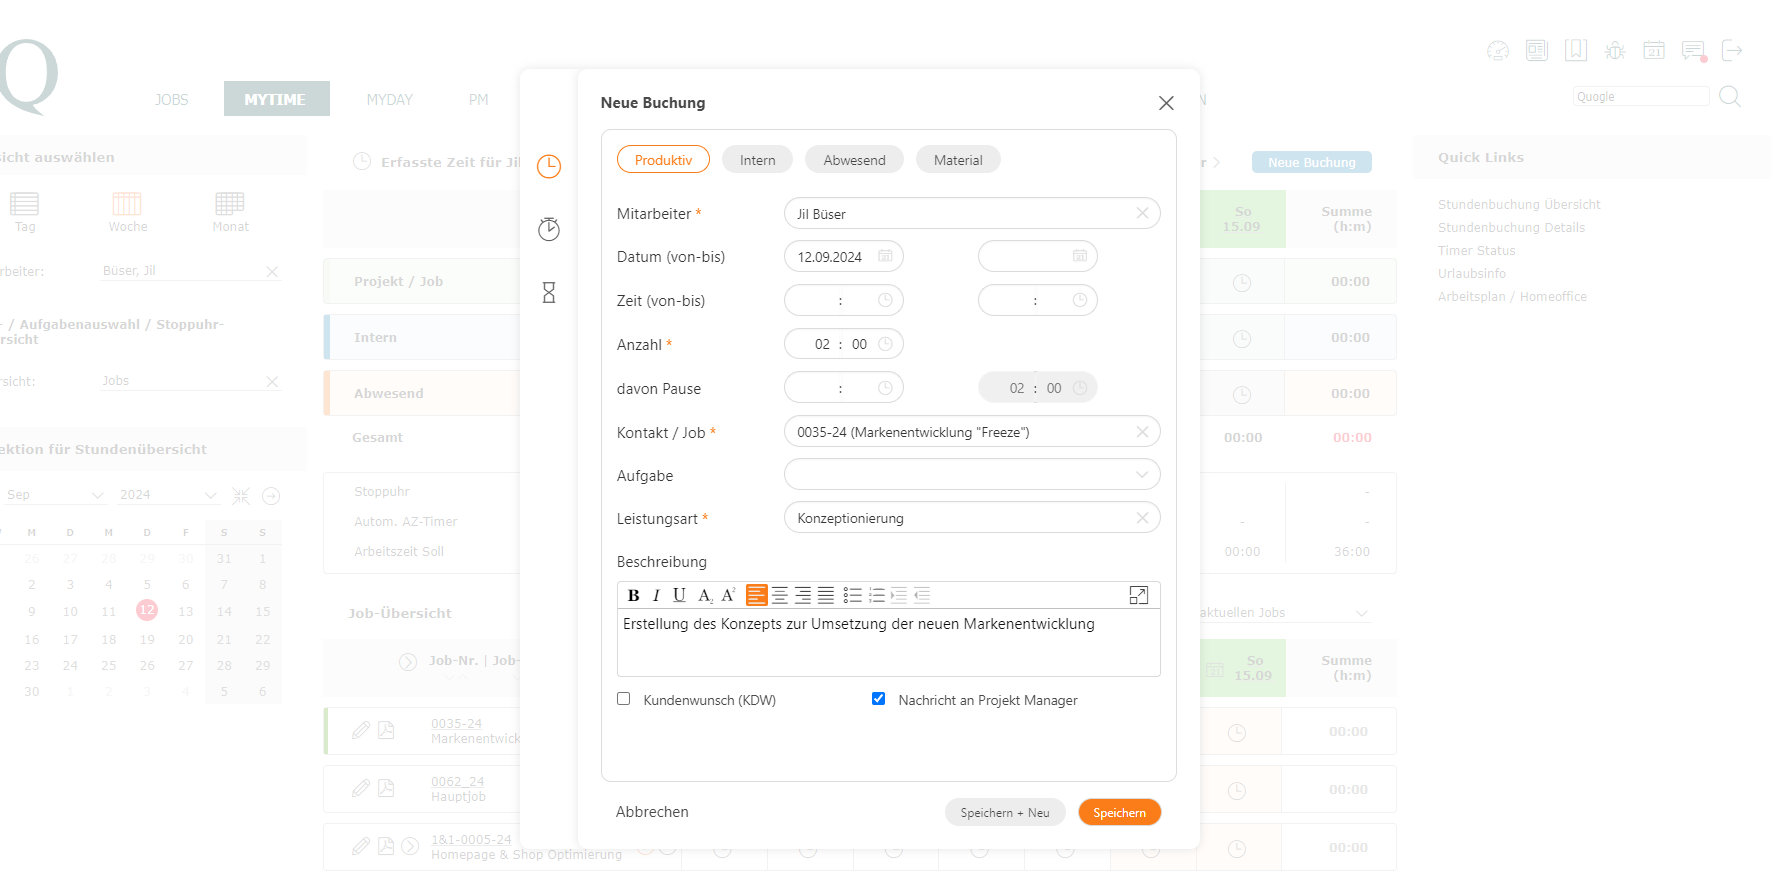The image size is (1771, 885).
Task: Select the align left icon in the editor
Action: pyautogui.click(x=757, y=596)
